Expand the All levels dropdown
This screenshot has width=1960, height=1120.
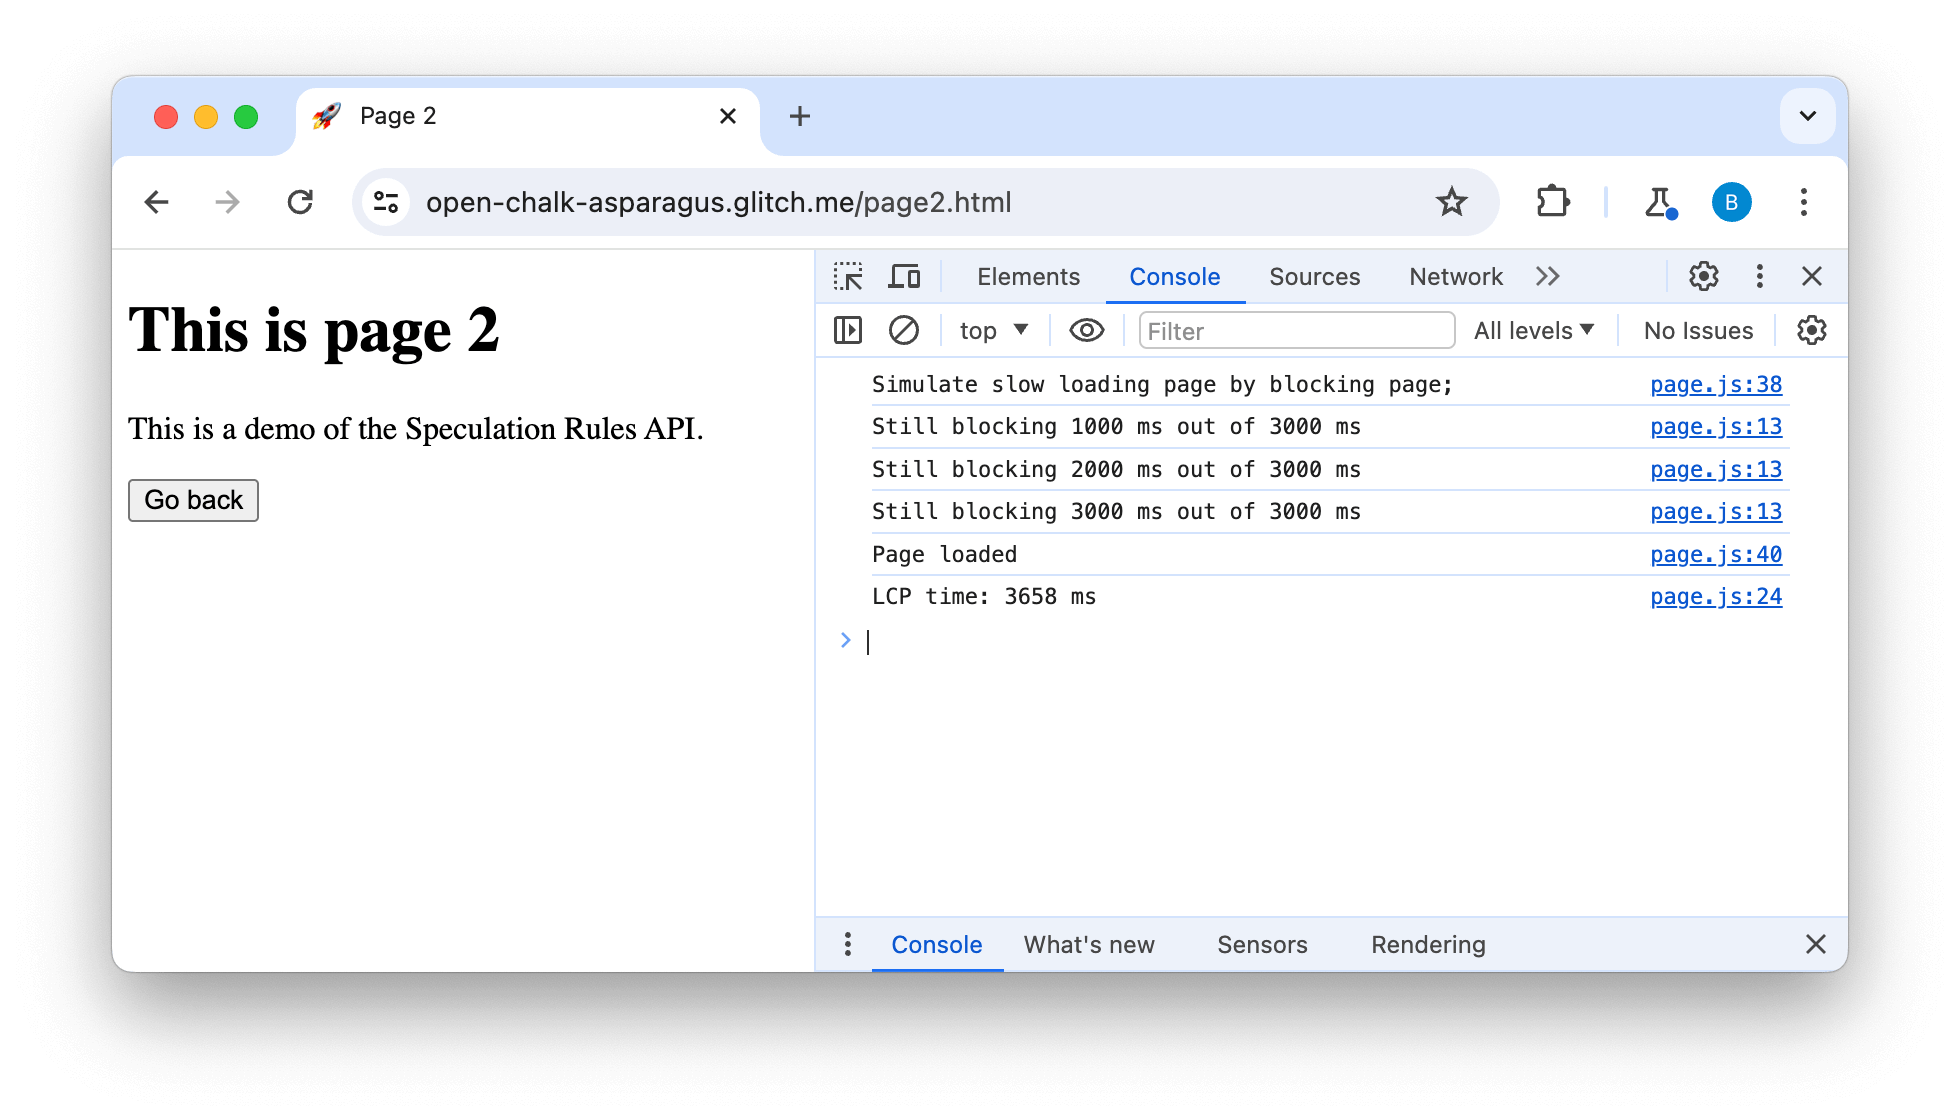point(1535,331)
